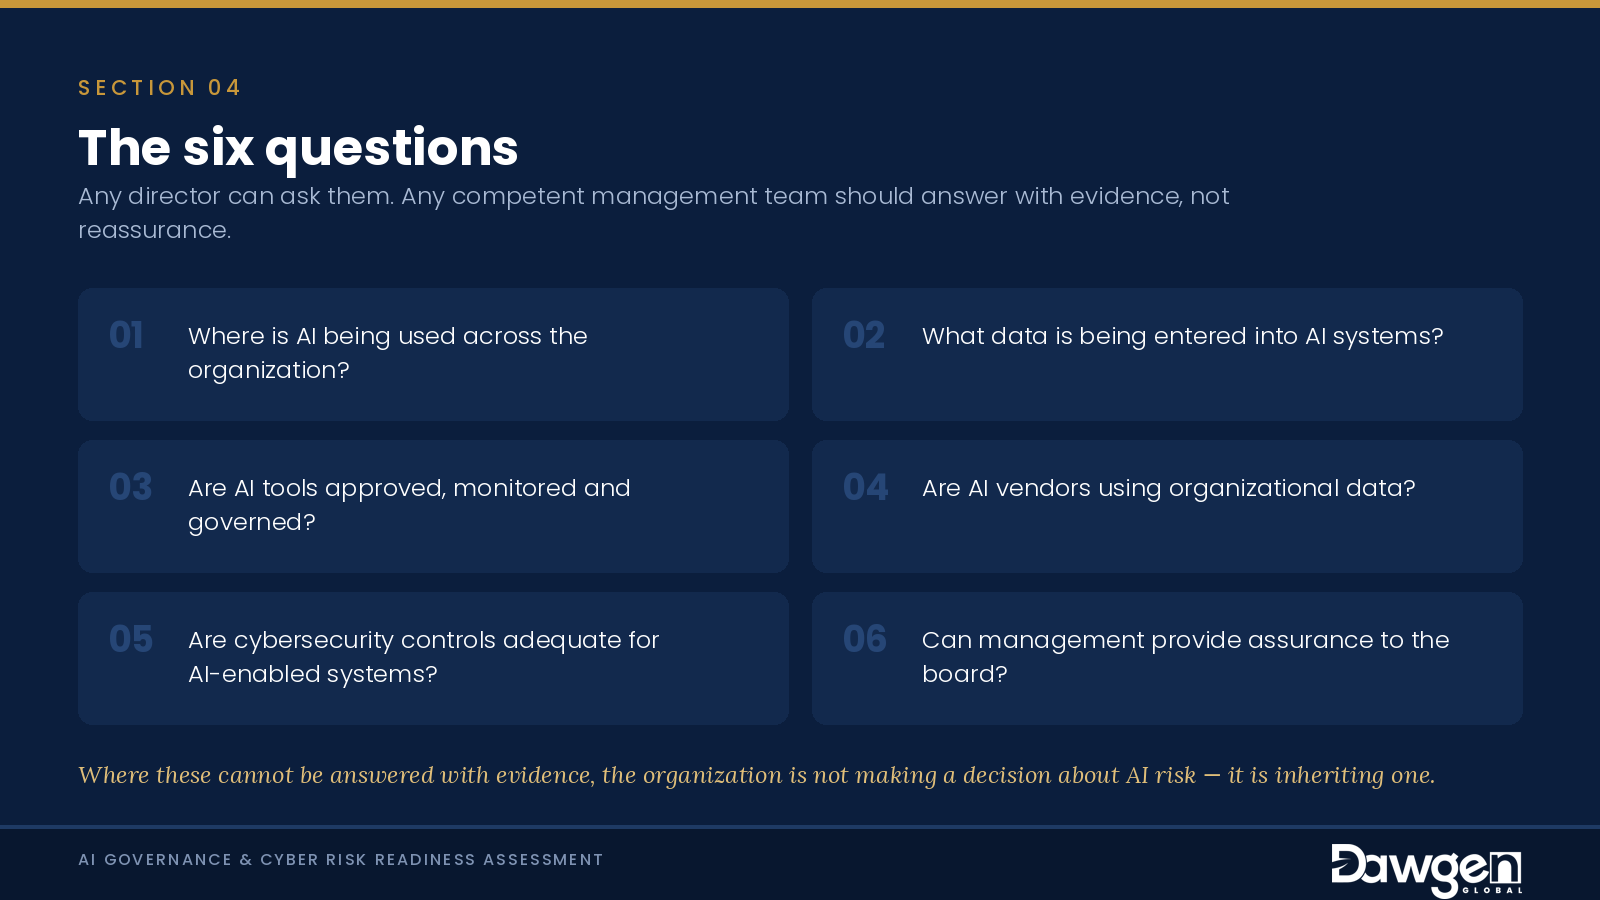Click 'The six questions' heading

(x=298, y=148)
